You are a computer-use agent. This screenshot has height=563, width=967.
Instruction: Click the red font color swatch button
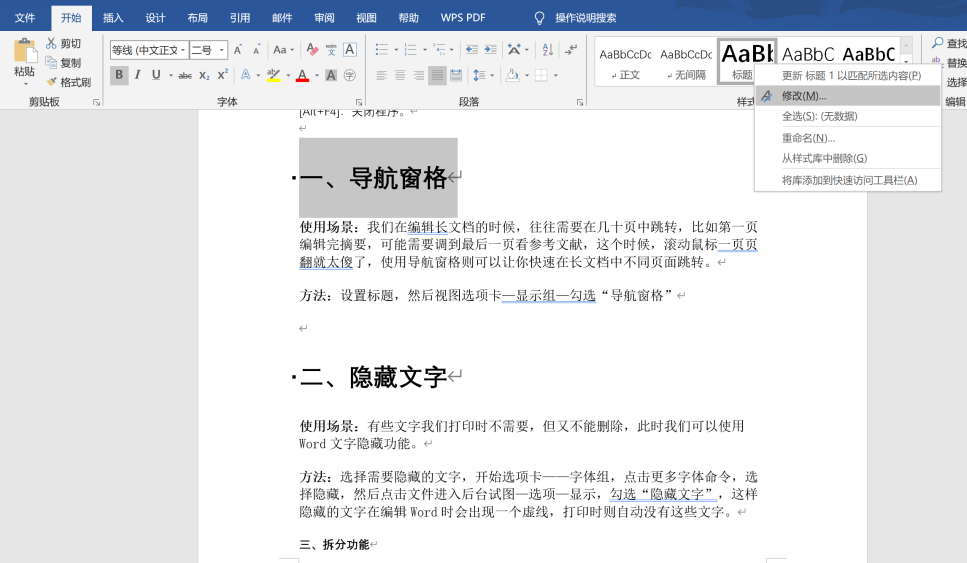pos(301,75)
